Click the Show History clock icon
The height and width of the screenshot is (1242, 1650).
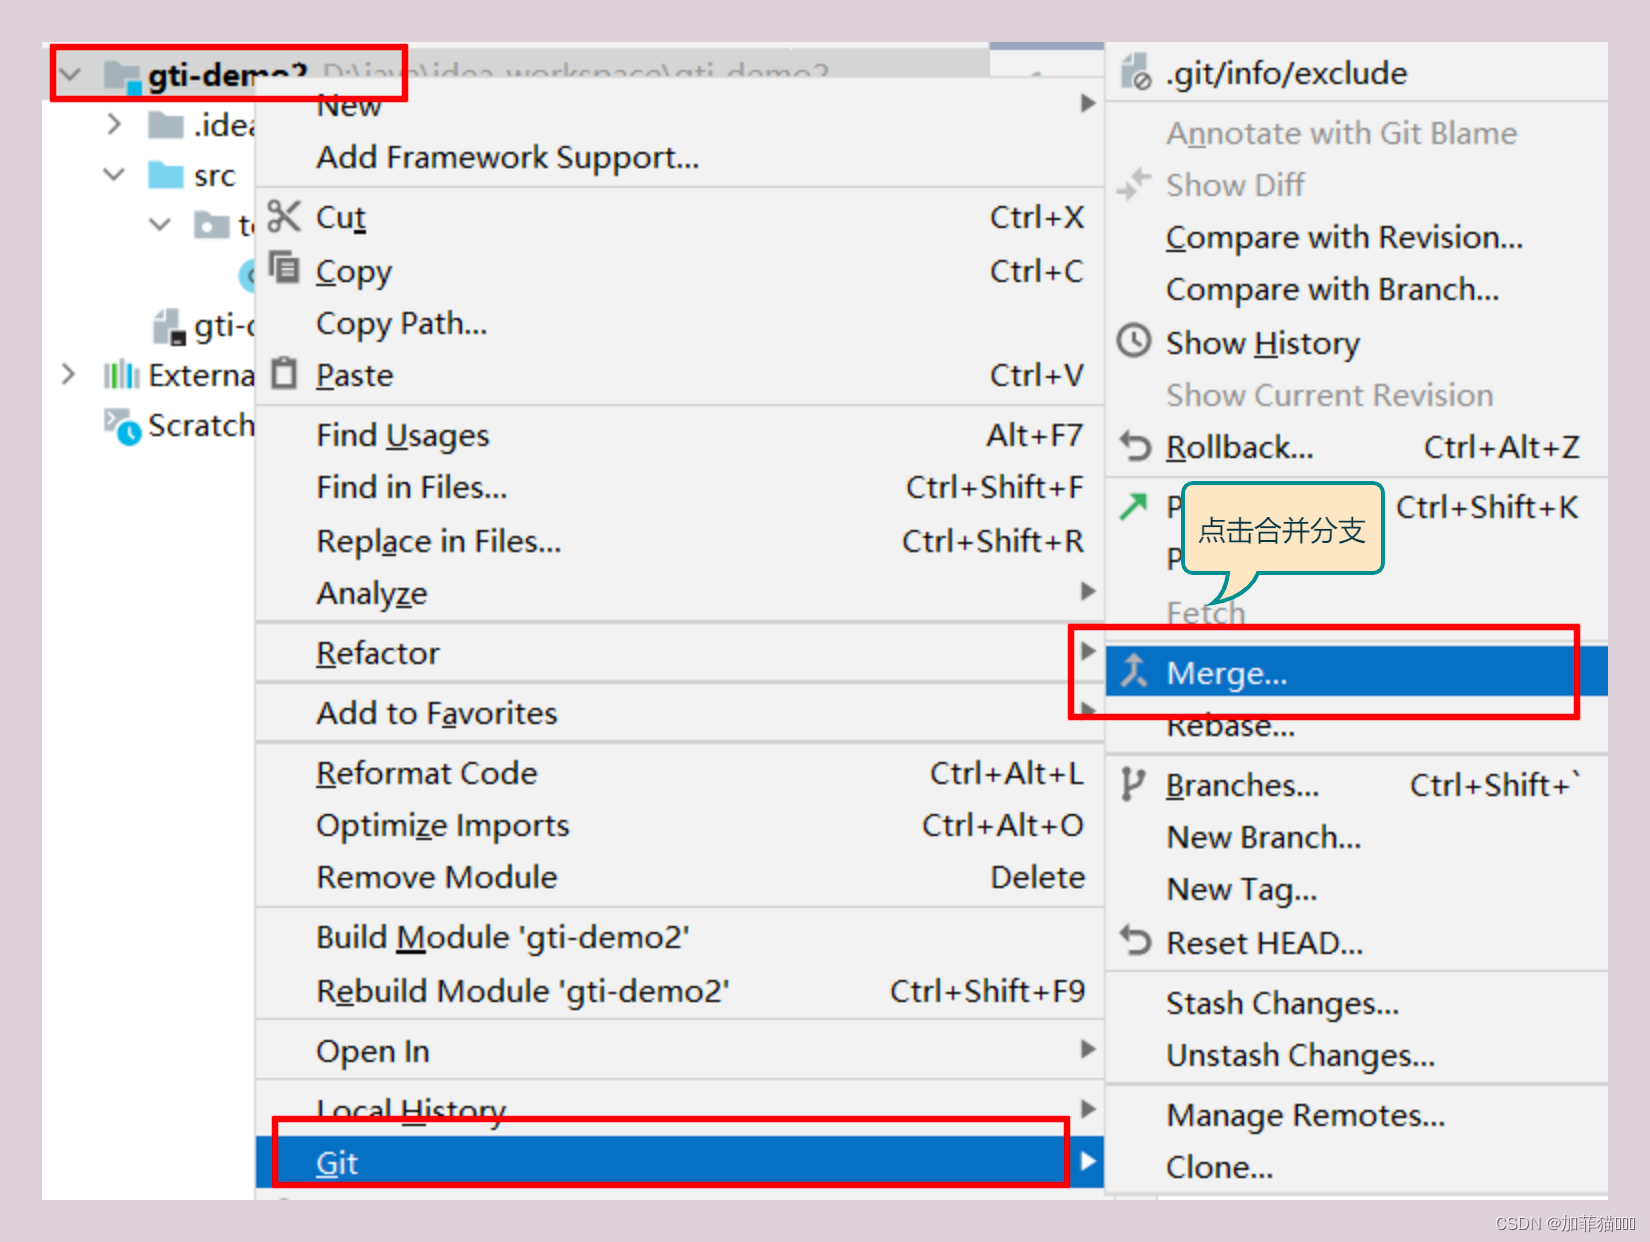pyautogui.click(x=1134, y=341)
